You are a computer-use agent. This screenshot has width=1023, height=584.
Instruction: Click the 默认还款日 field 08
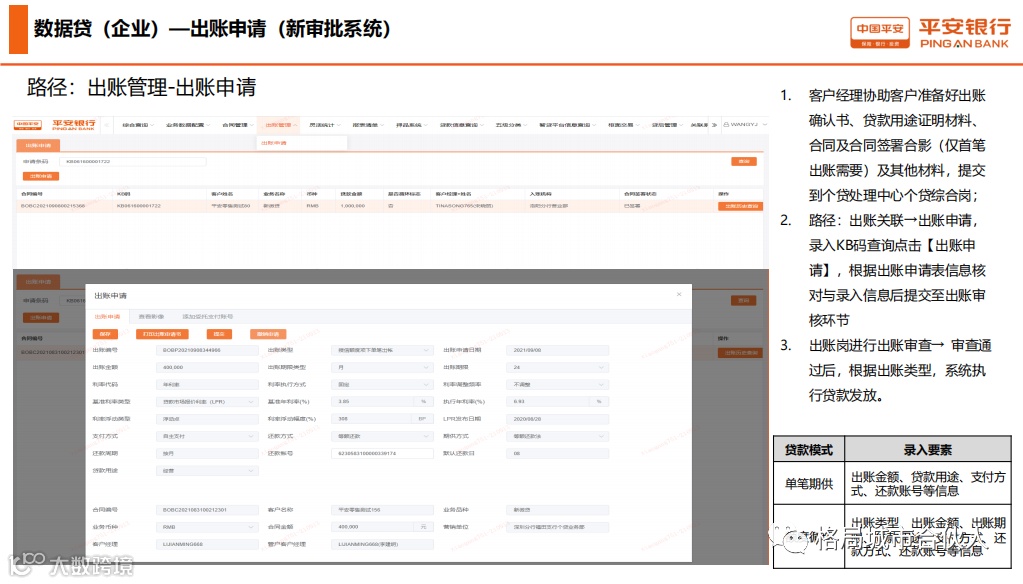pyautogui.click(x=557, y=453)
